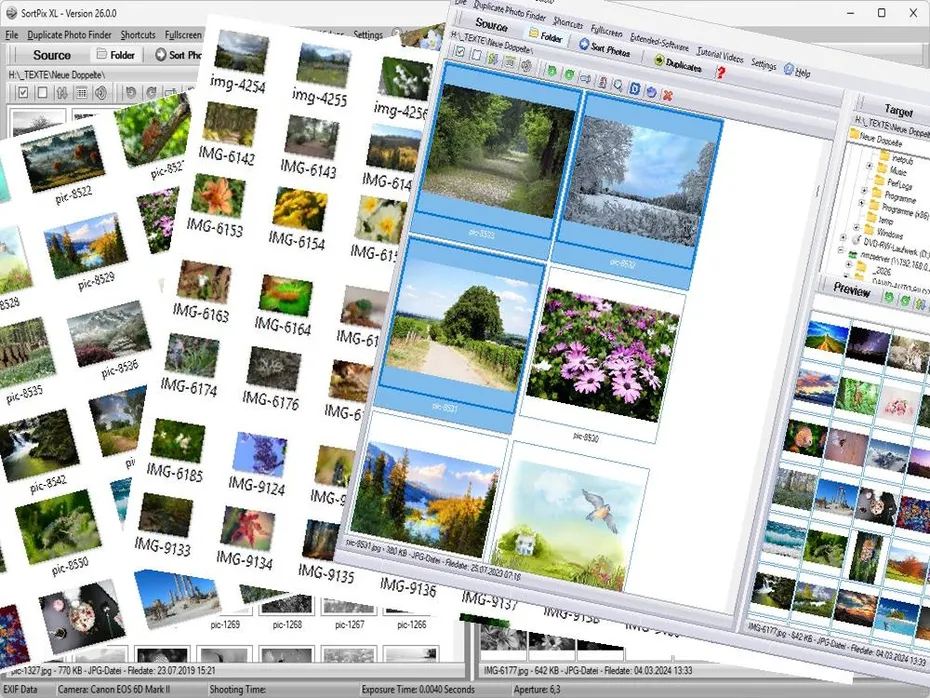The width and height of the screenshot is (930, 698).
Task: Click the deselect-all checkbox icon beside it
Action: point(476,56)
